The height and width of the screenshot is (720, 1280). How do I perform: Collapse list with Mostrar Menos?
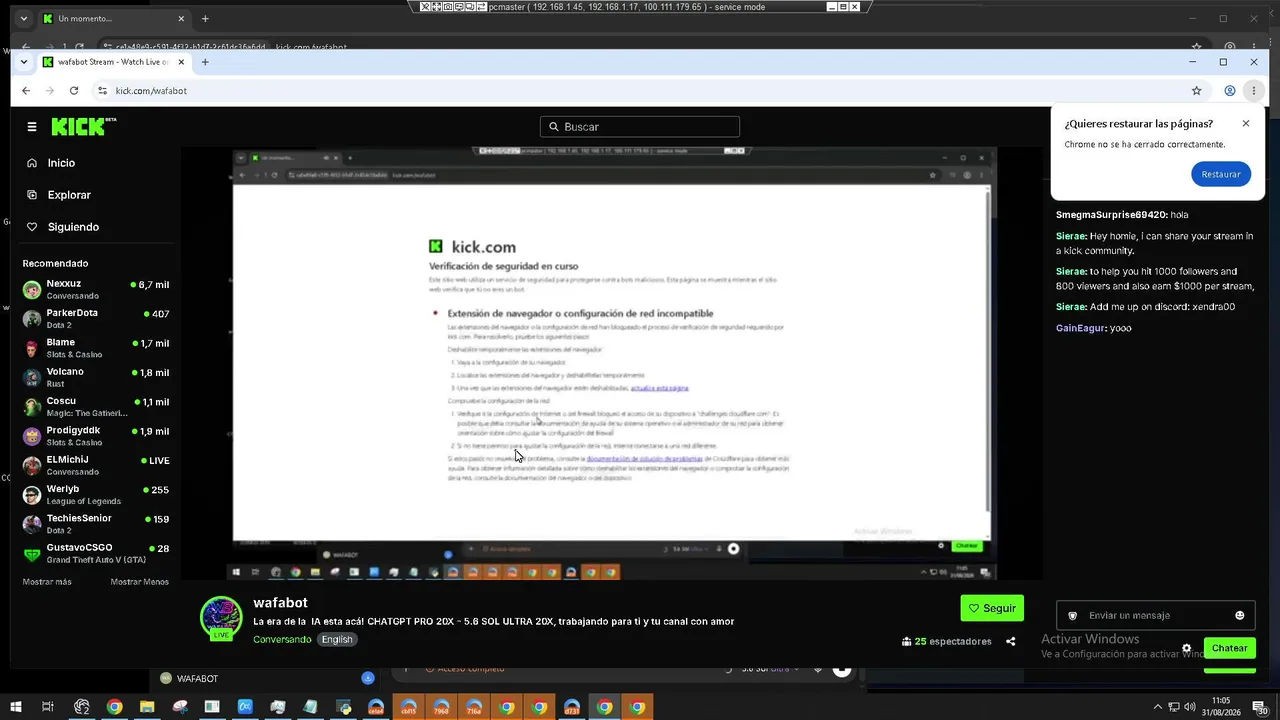tap(139, 582)
